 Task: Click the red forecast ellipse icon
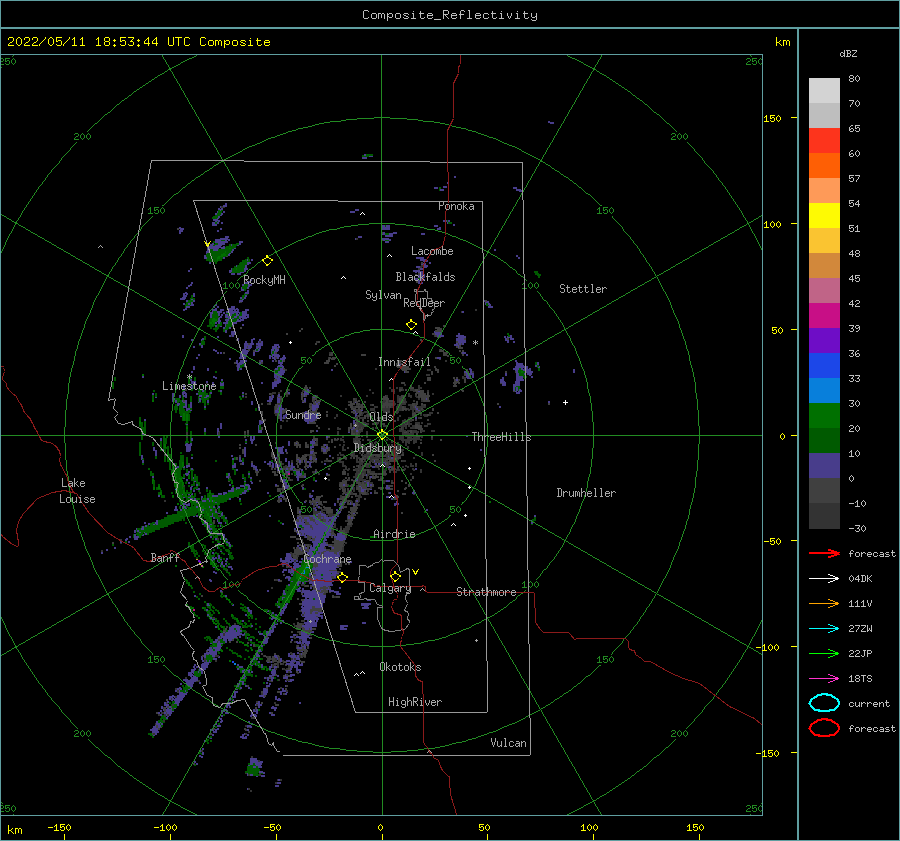tap(824, 728)
